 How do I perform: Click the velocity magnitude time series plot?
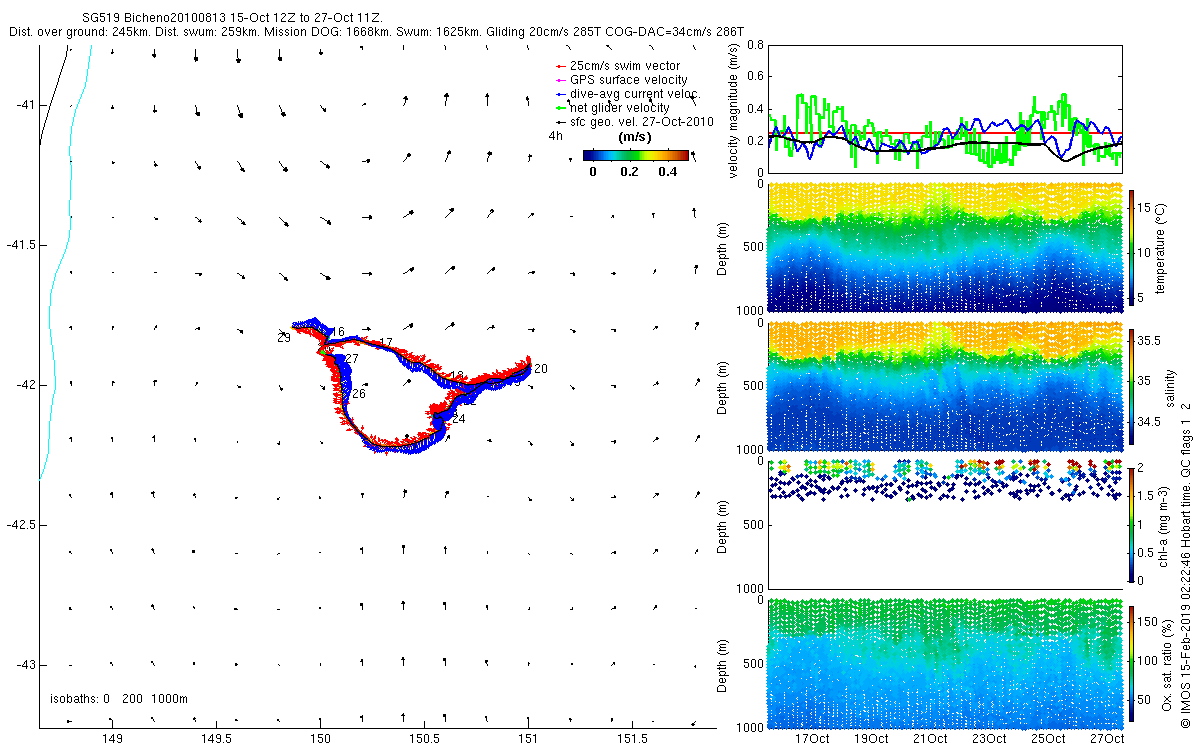pos(944,108)
